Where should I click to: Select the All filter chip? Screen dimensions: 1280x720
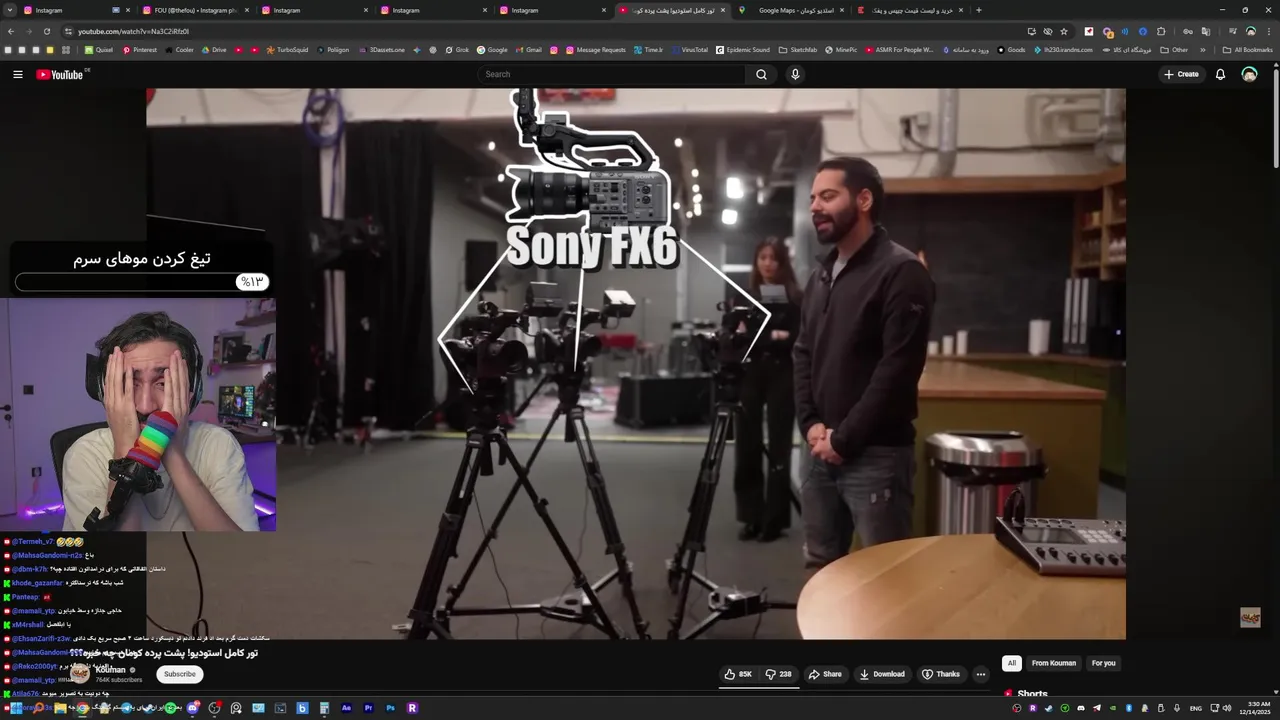[1012, 663]
